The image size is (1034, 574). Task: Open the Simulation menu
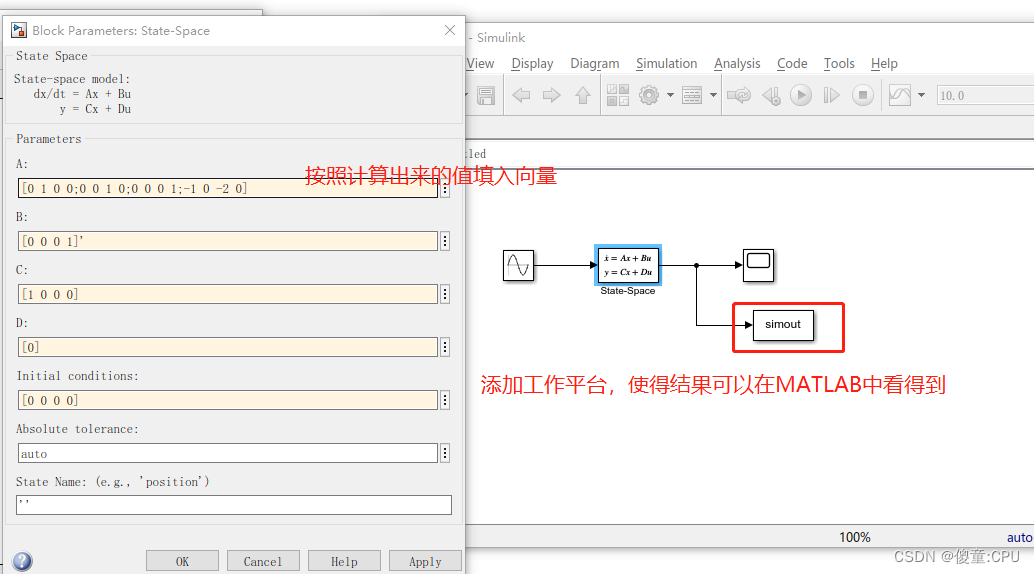[666, 63]
